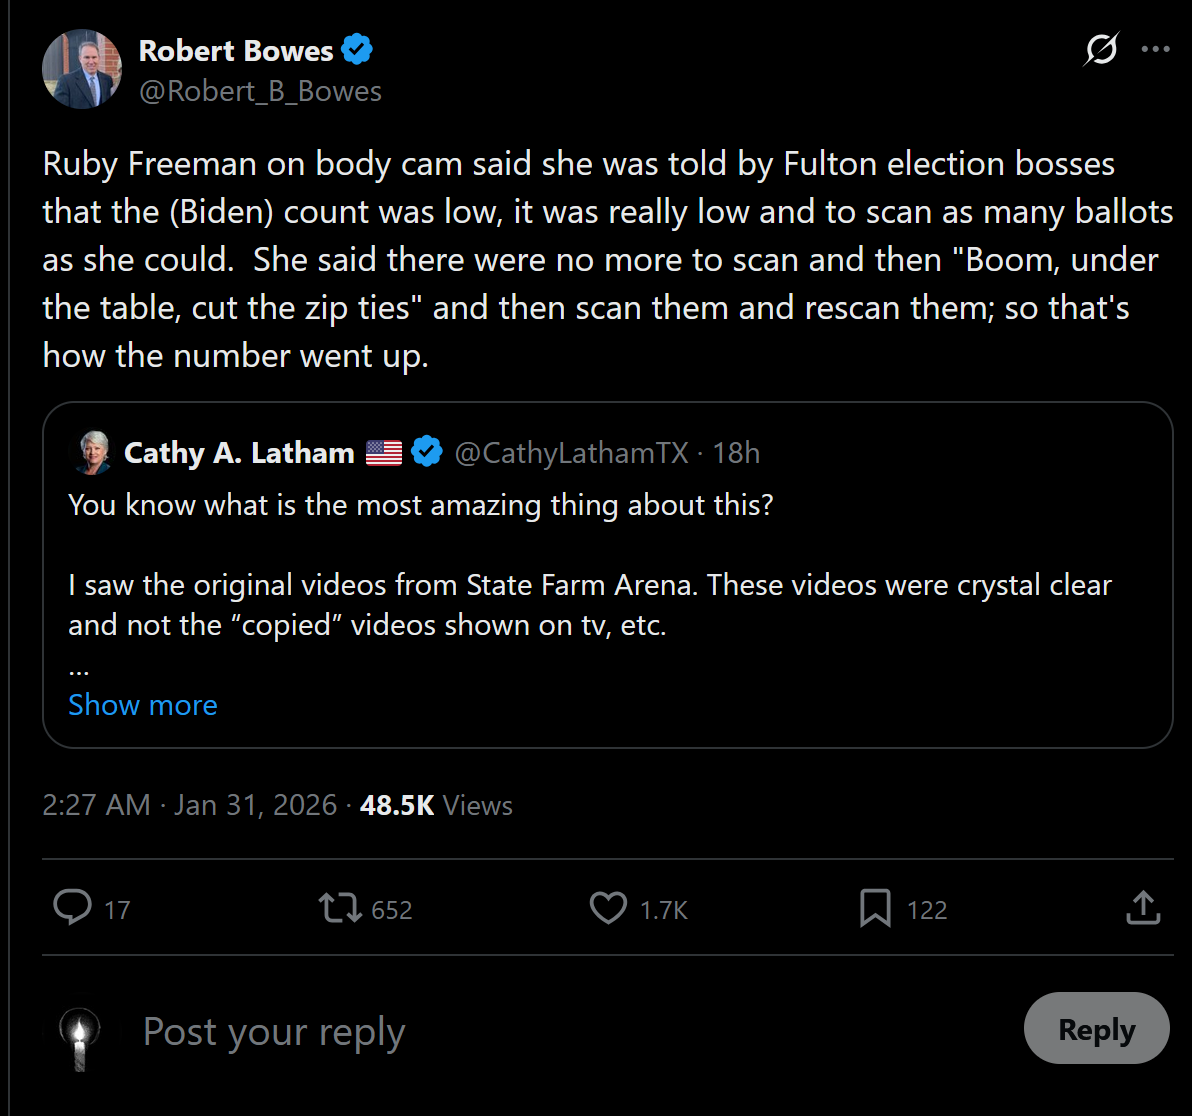Click the reply speech bubble icon
Image resolution: width=1192 pixels, height=1116 pixels.
pyautogui.click(x=72, y=908)
